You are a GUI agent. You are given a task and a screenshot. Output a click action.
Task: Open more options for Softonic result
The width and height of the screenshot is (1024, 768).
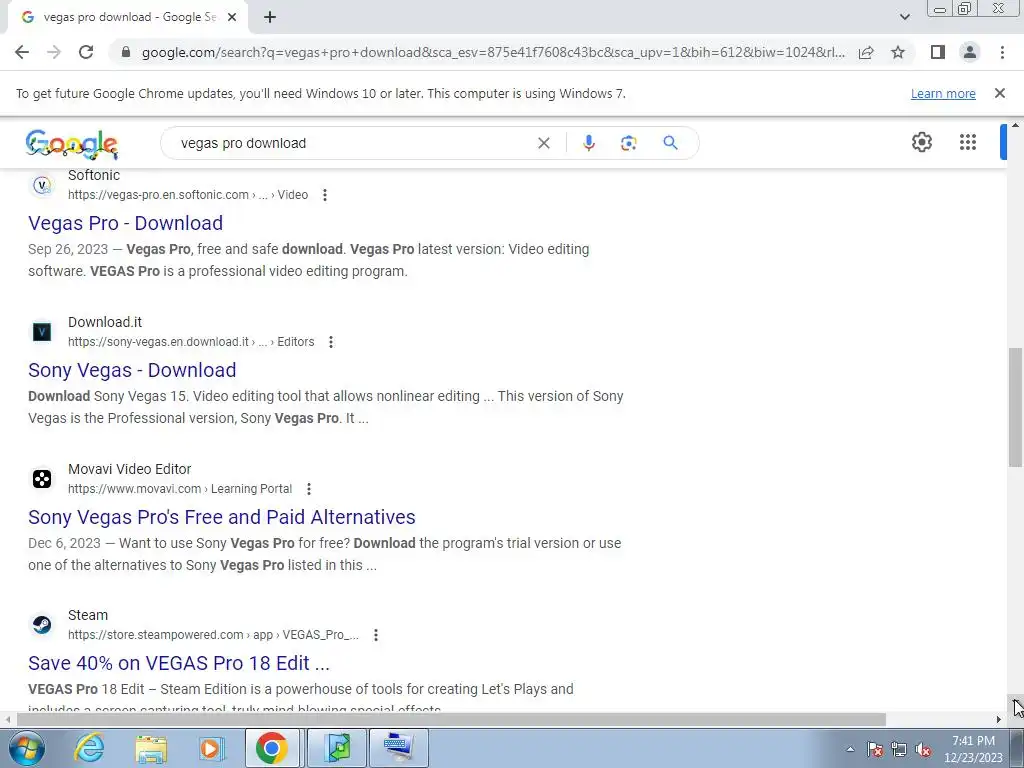click(x=325, y=195)
